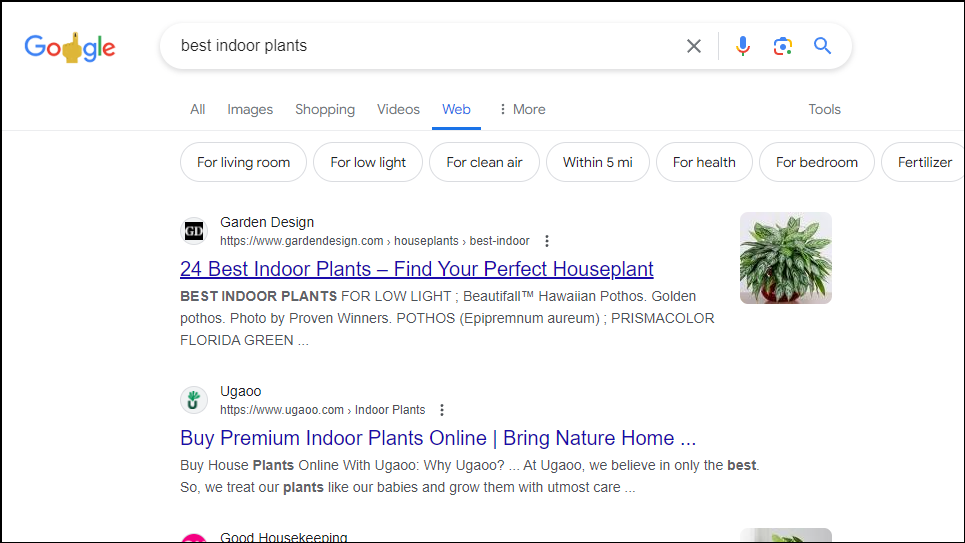
Task: Click the Google logo
Action: [x=70, y=47]
